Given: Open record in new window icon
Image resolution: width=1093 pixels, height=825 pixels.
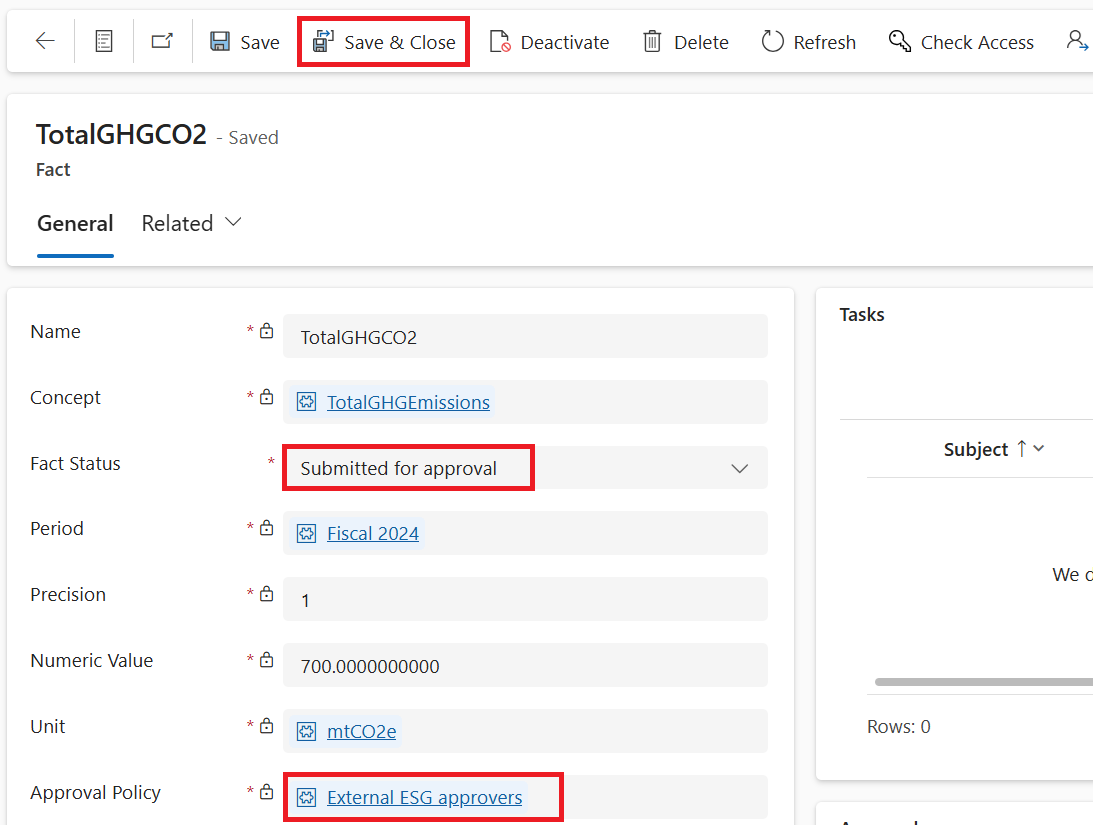Looking at the screenshot, I should (162, 41).
